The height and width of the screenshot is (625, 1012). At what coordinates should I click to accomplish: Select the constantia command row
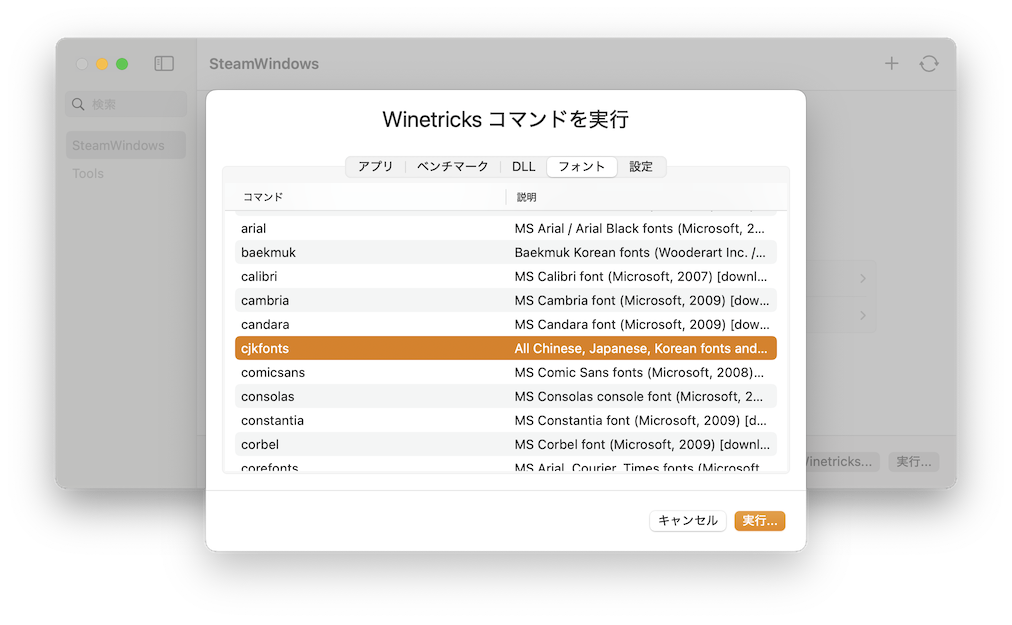(x=506, y=420)
